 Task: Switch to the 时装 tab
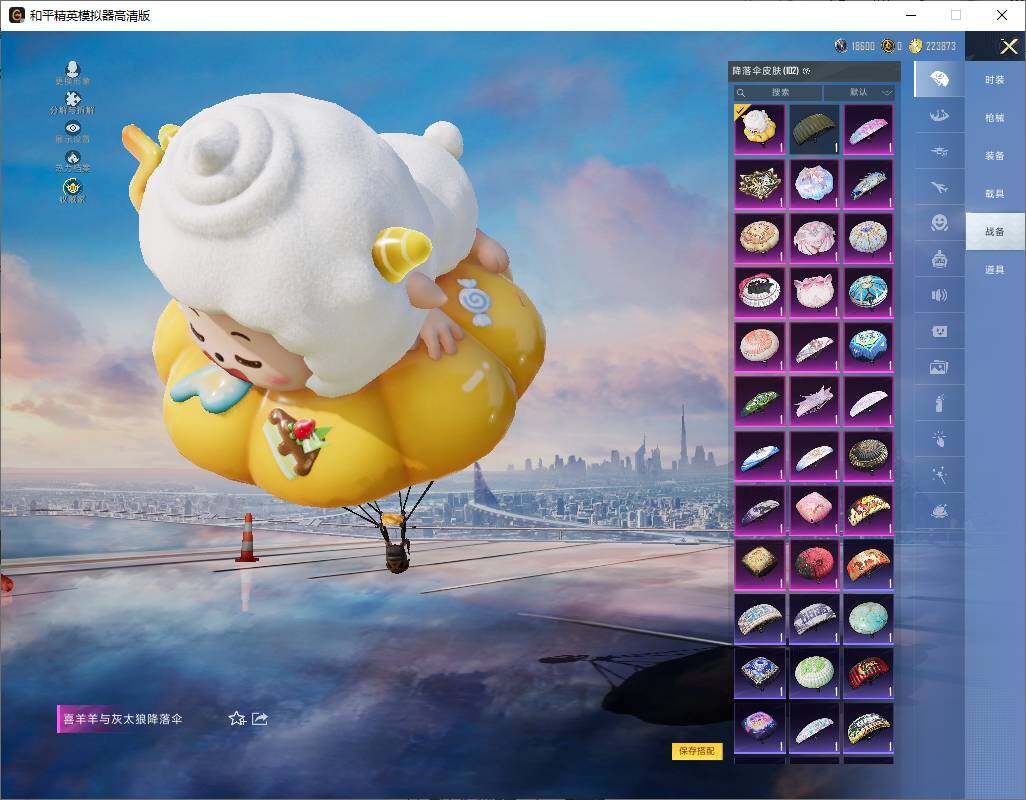pos(995,80)
